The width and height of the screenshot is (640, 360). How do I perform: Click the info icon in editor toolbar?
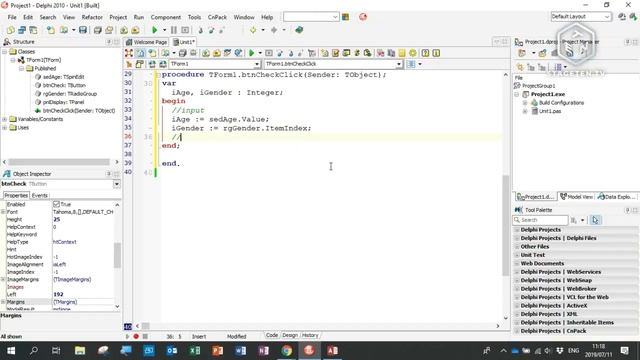[436, 53]
